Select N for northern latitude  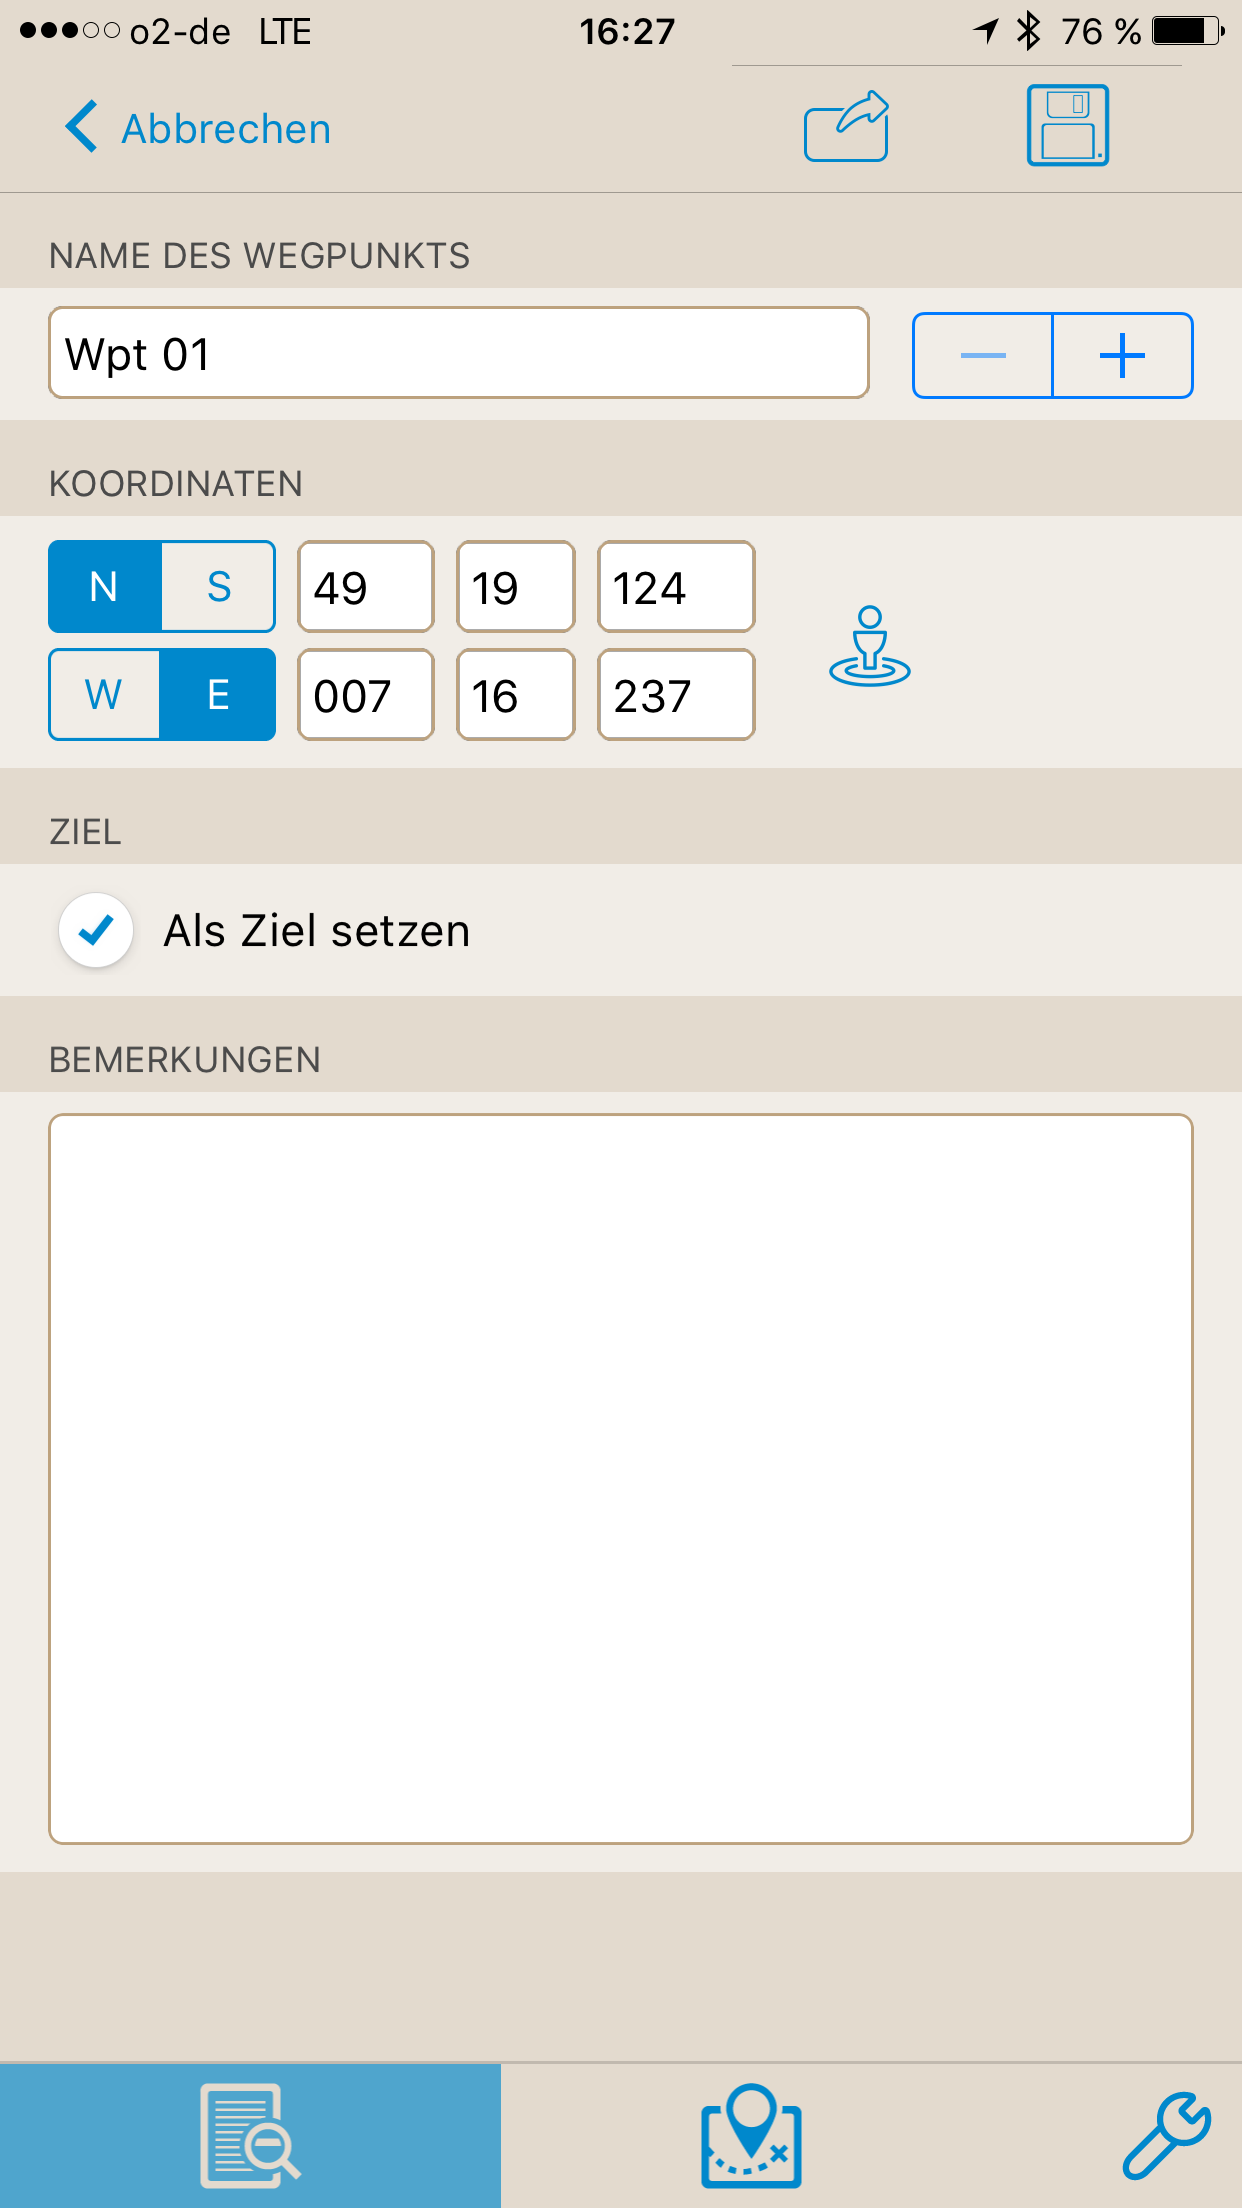tap(105, 587)
